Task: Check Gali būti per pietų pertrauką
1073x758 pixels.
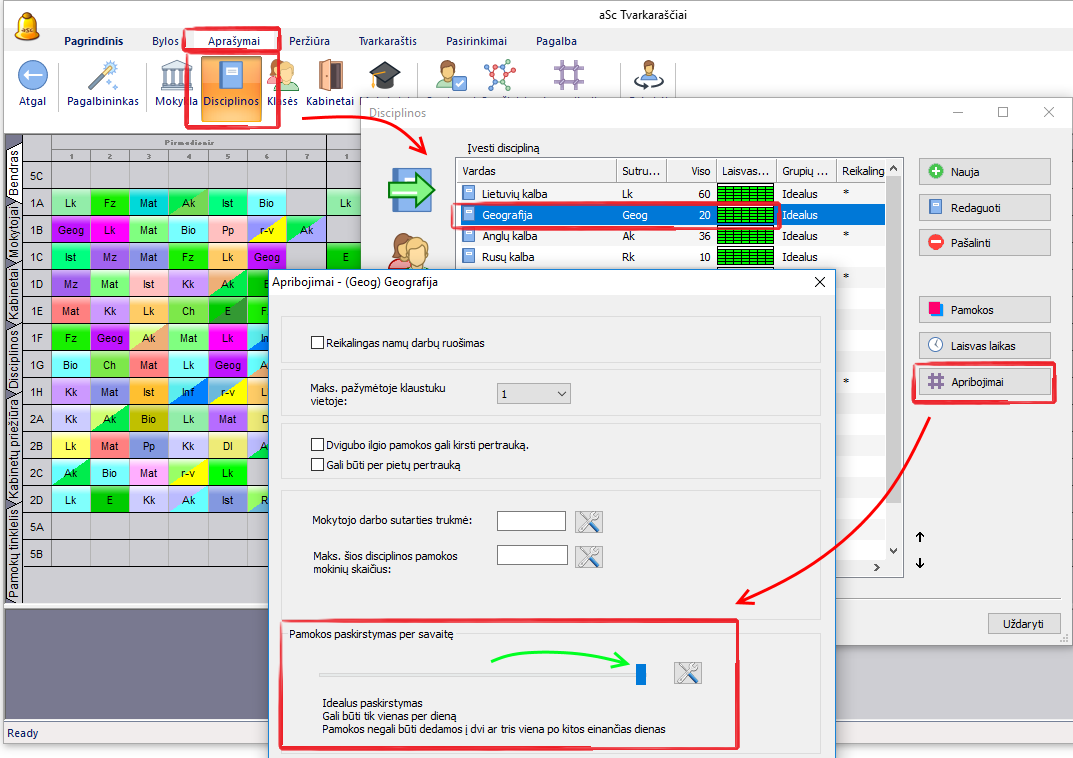Action: (318, 465)
